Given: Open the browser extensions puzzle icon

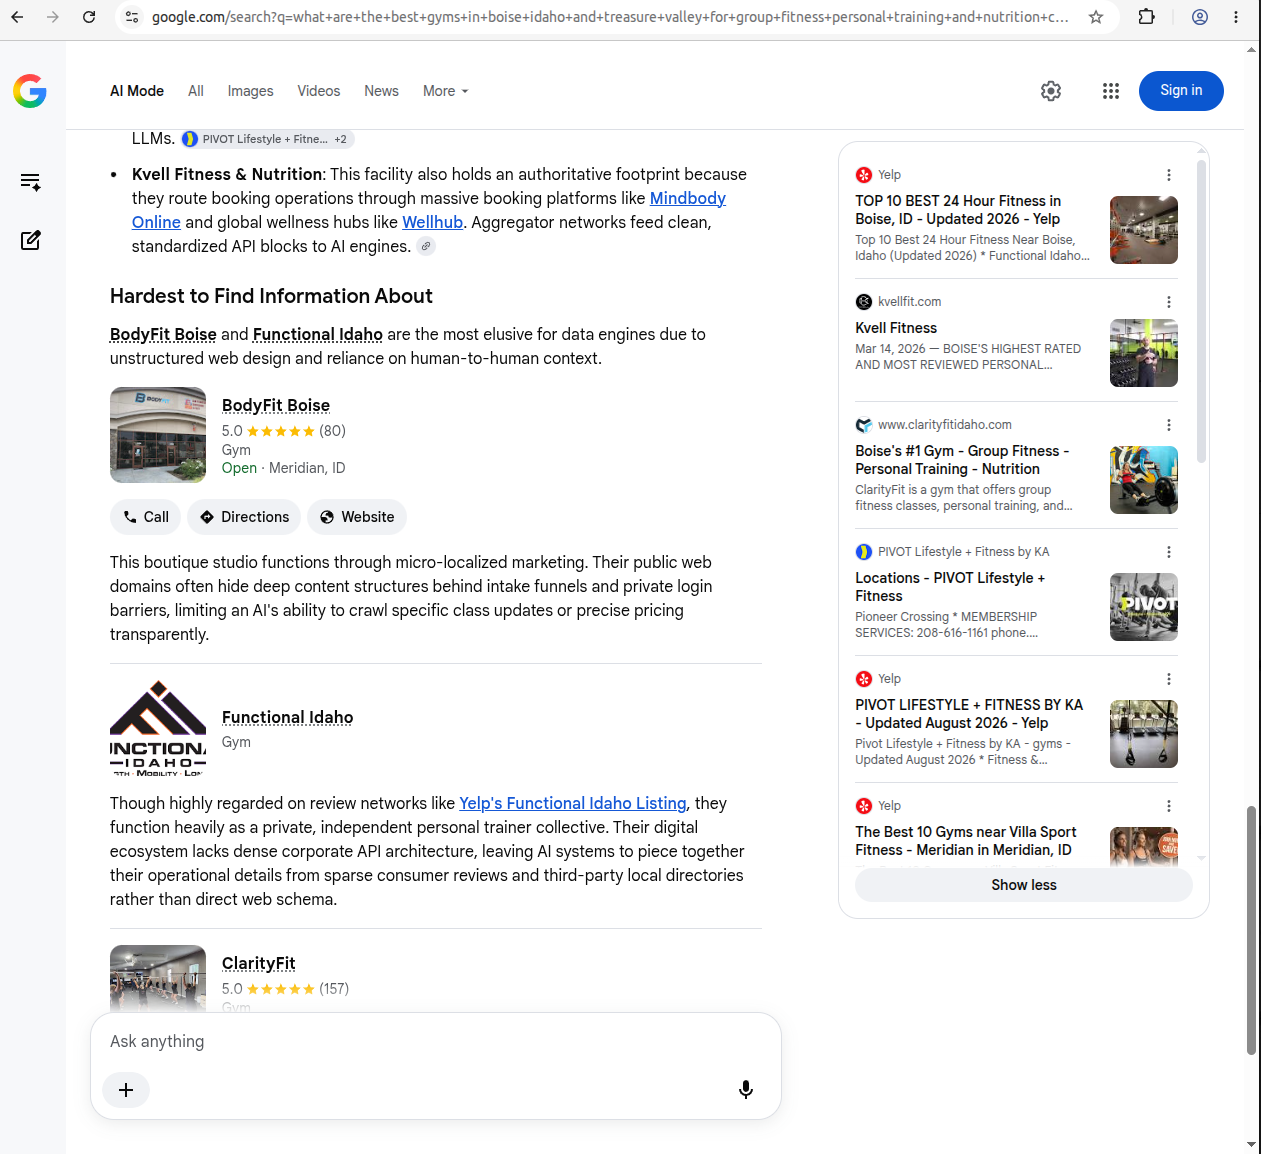Looking at the screenshot, I should pos(1147,17).
